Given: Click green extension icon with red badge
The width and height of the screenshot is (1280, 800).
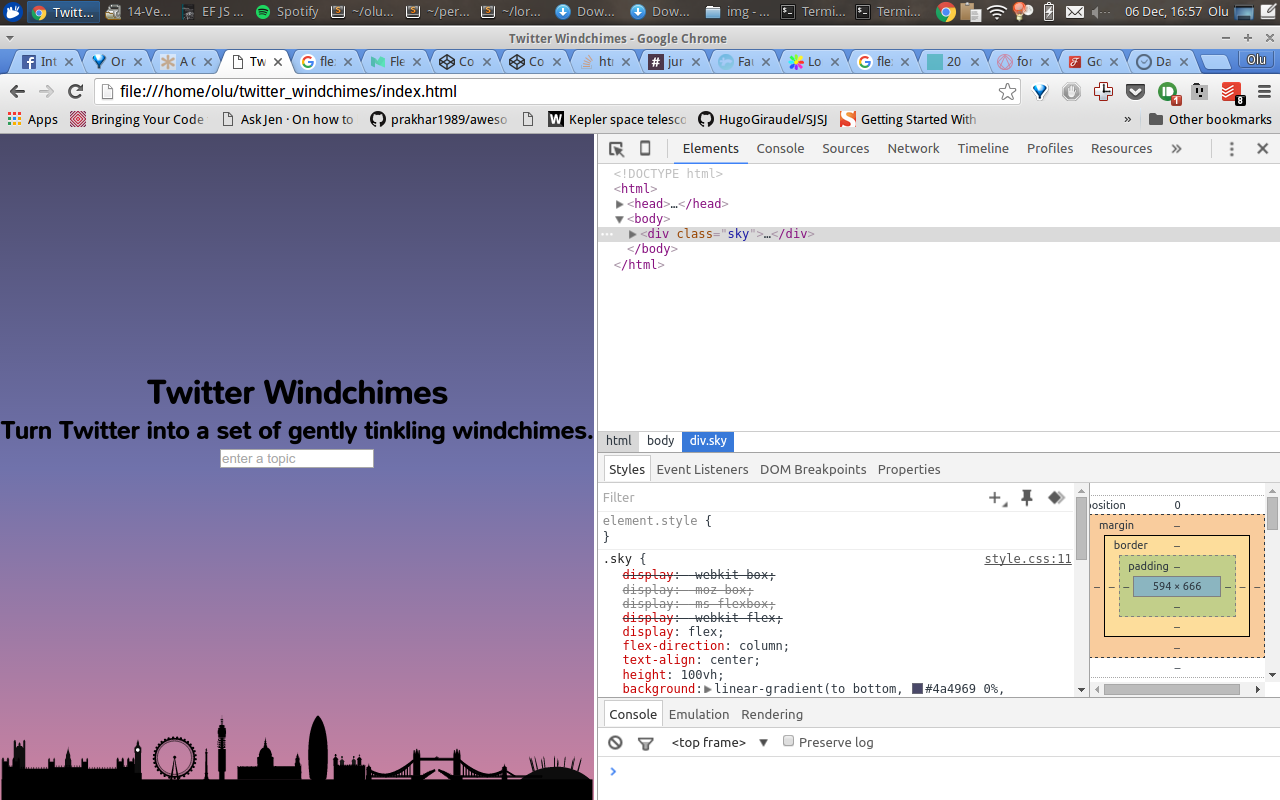Looking at the screenshot, I should pos(1168,93).
